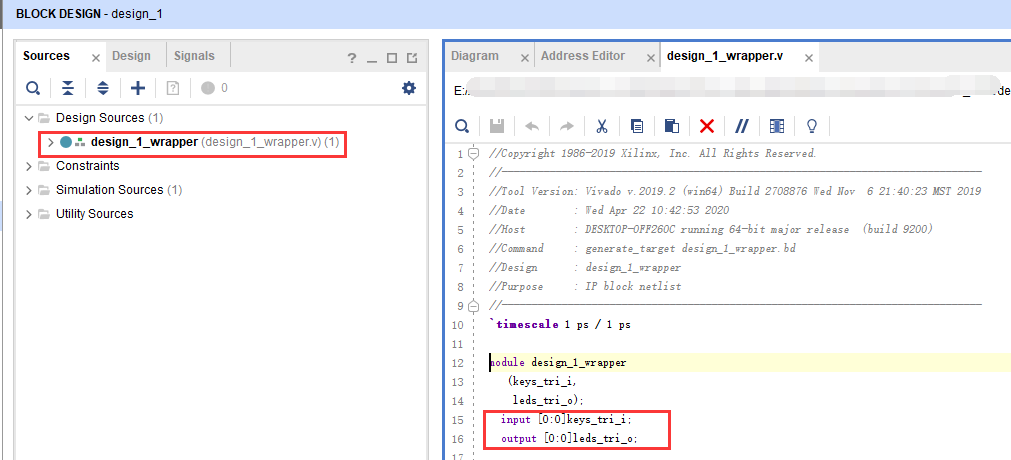Click the undo arrow in the editor toolbar

(x=532, y=126)
